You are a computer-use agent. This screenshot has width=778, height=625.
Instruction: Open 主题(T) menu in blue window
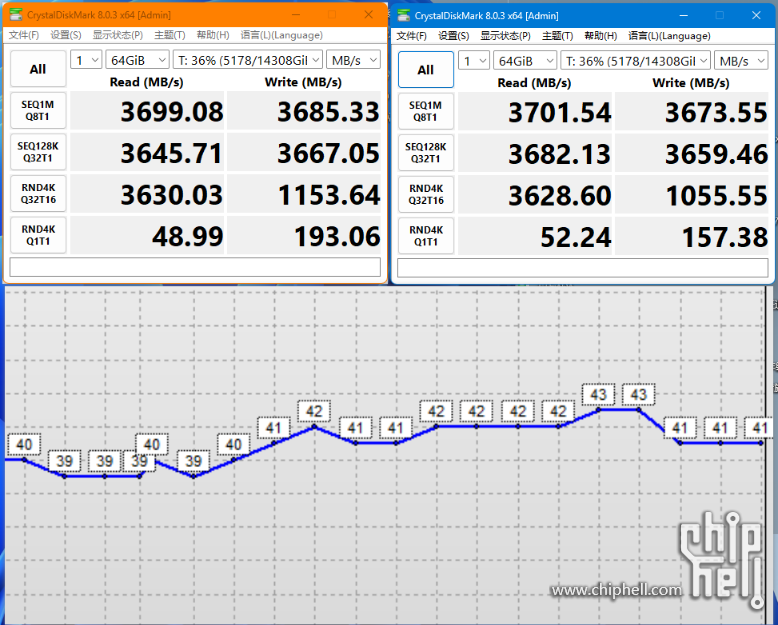(x=557, y=36)
